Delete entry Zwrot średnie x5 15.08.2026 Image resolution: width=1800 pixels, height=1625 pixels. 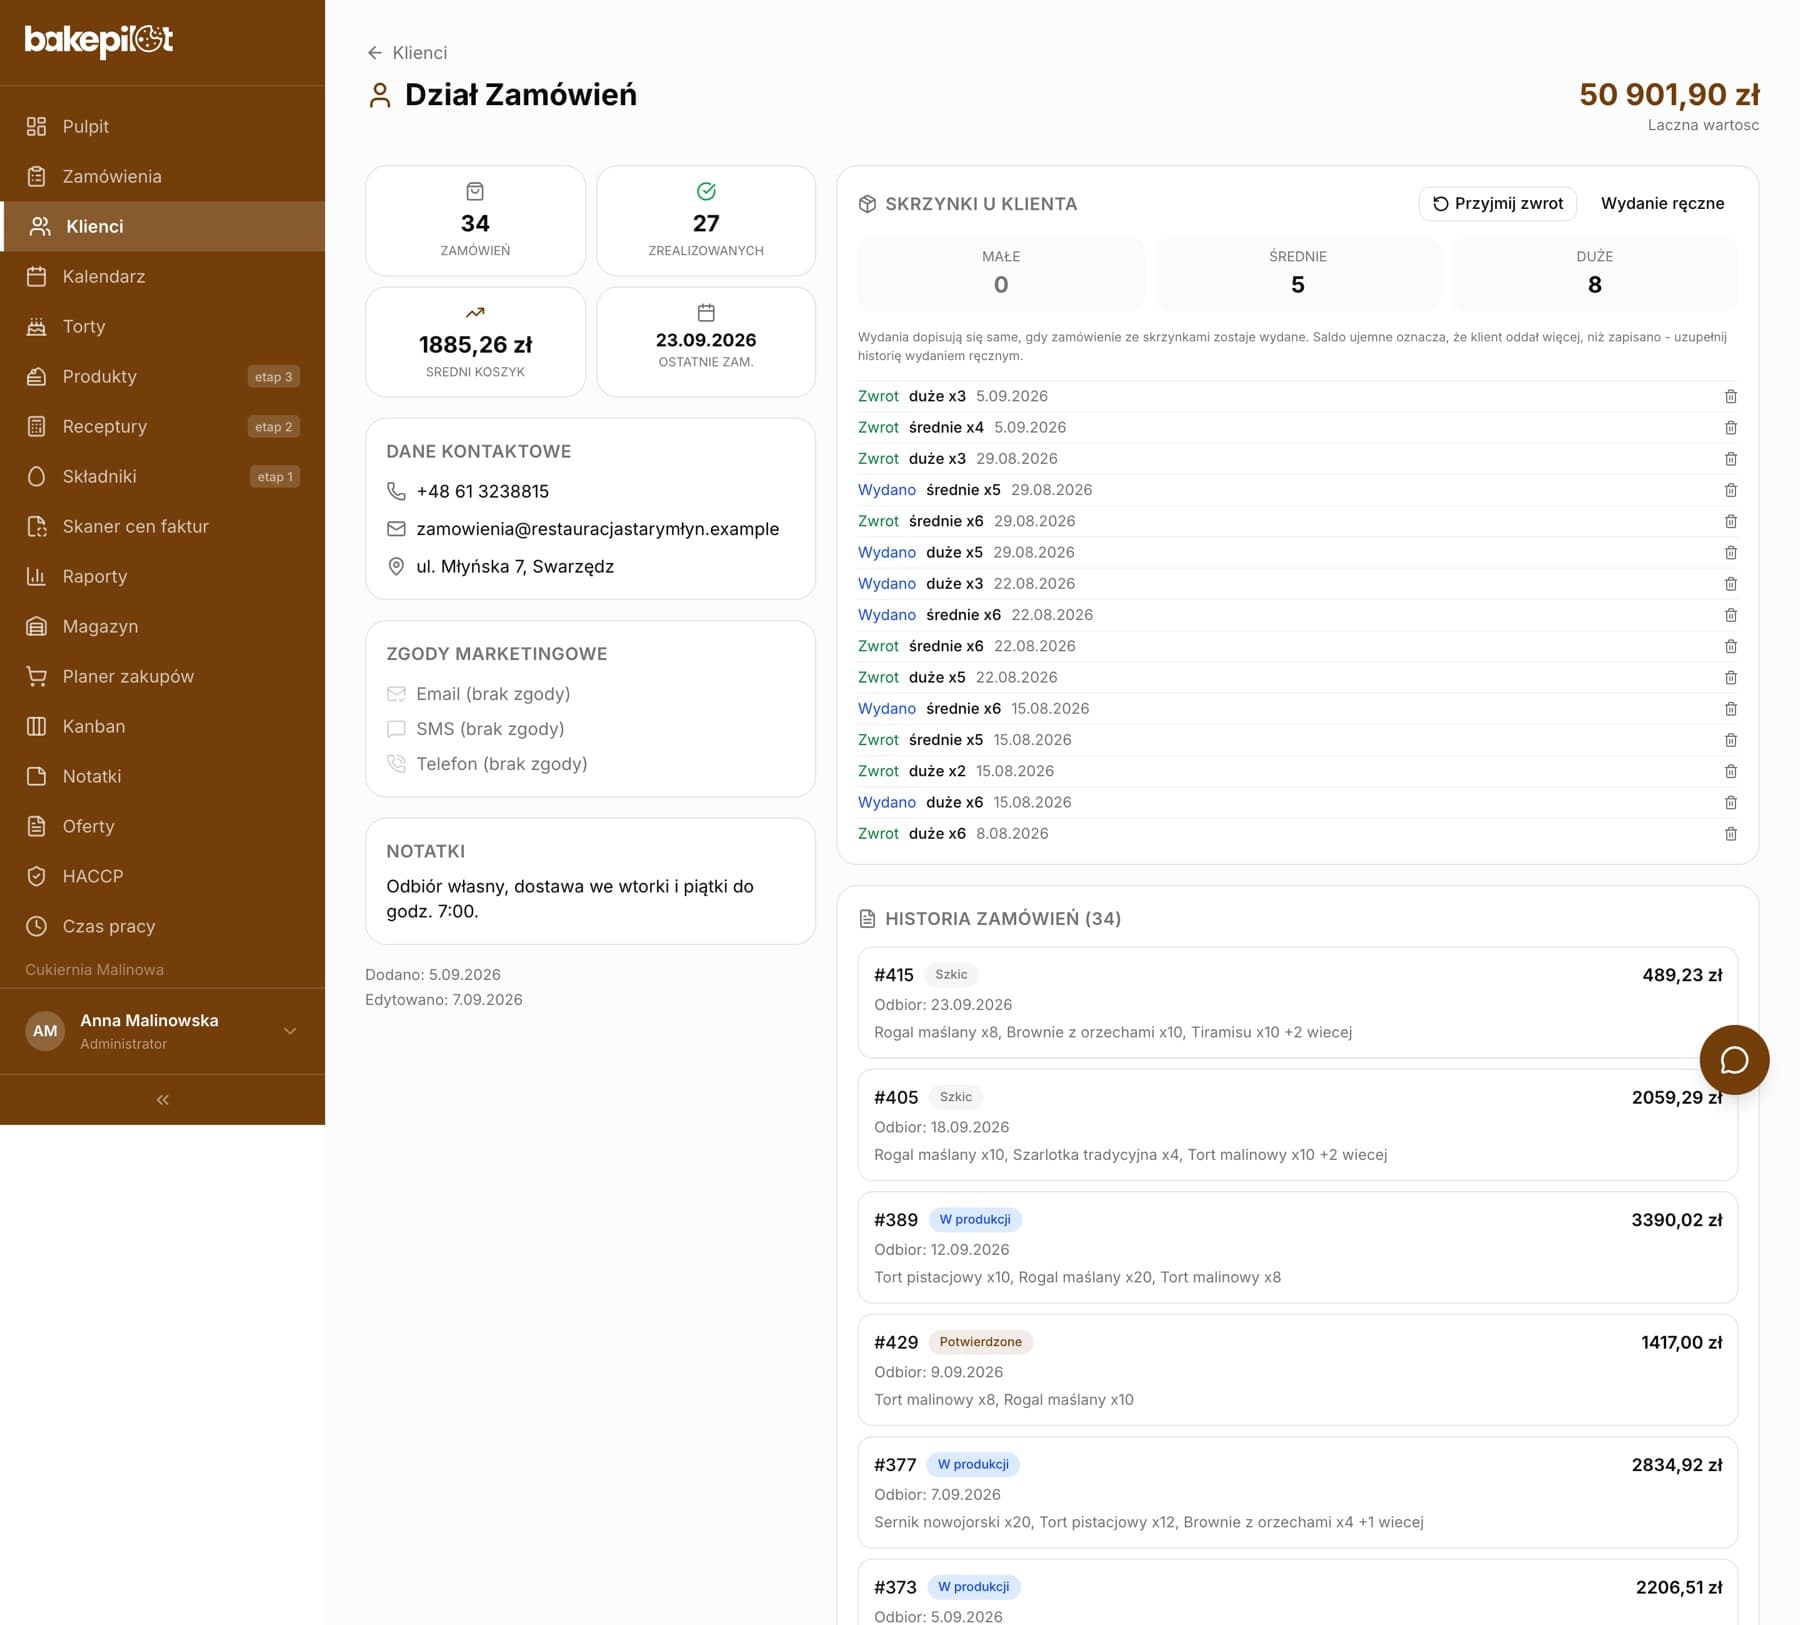(x=1730, y=740)
